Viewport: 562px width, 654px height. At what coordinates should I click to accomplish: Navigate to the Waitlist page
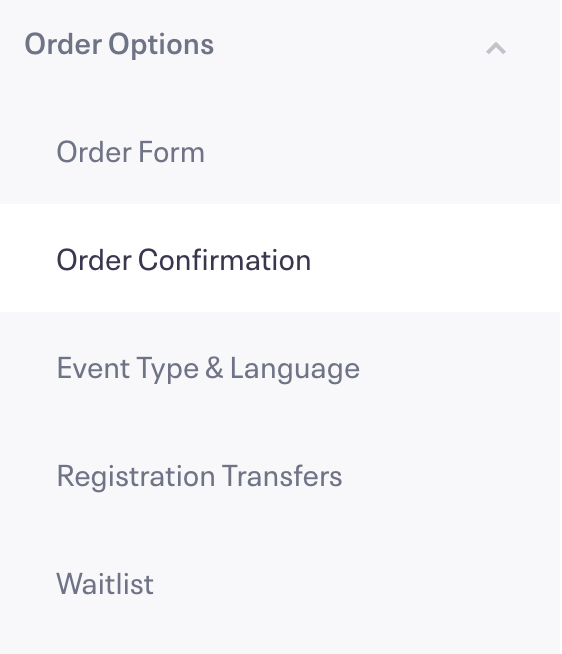(x=280, y=581)
